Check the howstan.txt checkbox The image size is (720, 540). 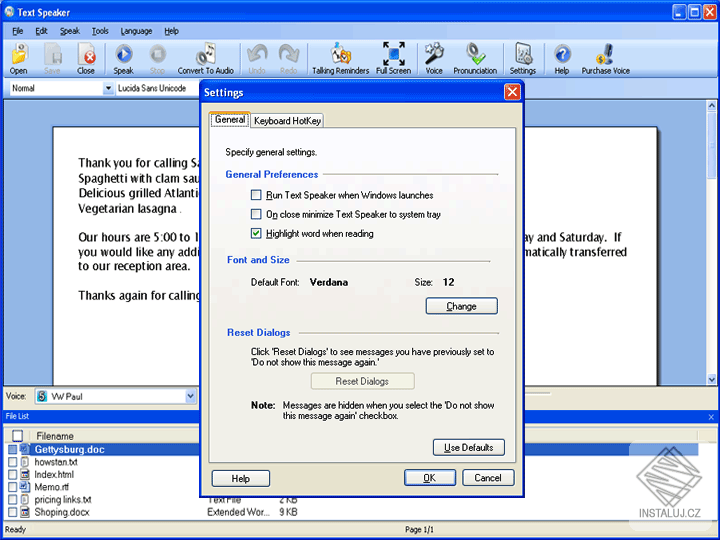[x=12, y=462]
